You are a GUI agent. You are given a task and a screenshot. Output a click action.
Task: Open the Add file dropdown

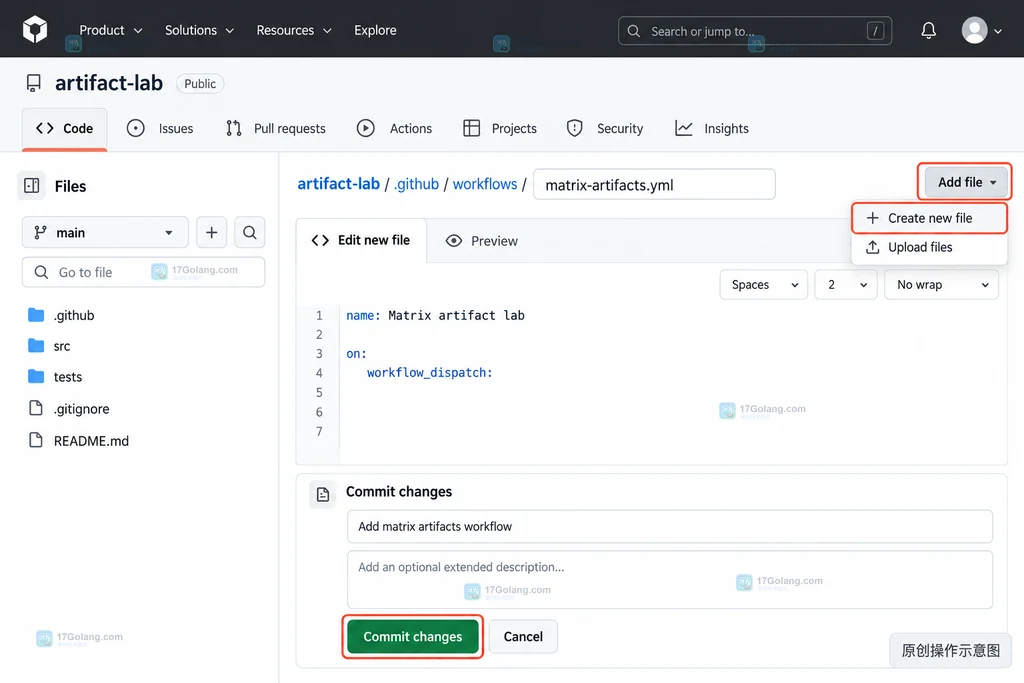click(x=966, y=182)
